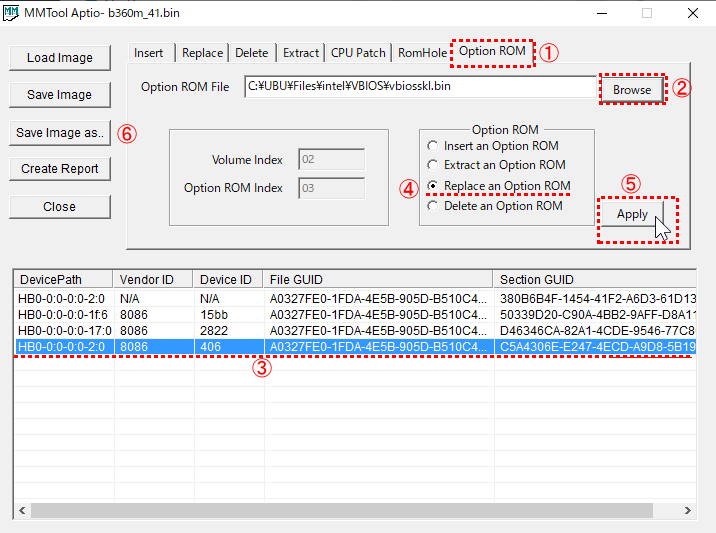Image resolution: width=716 pixels, height=533 pixels.
Task: Select the Delete tab
Action: click(x=251, y=53)
